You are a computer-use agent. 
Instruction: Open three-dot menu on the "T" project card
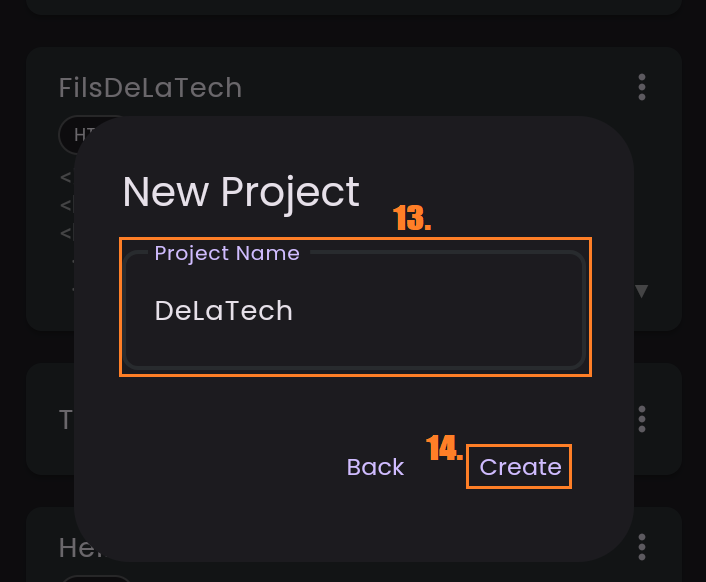tap(642, 418)
